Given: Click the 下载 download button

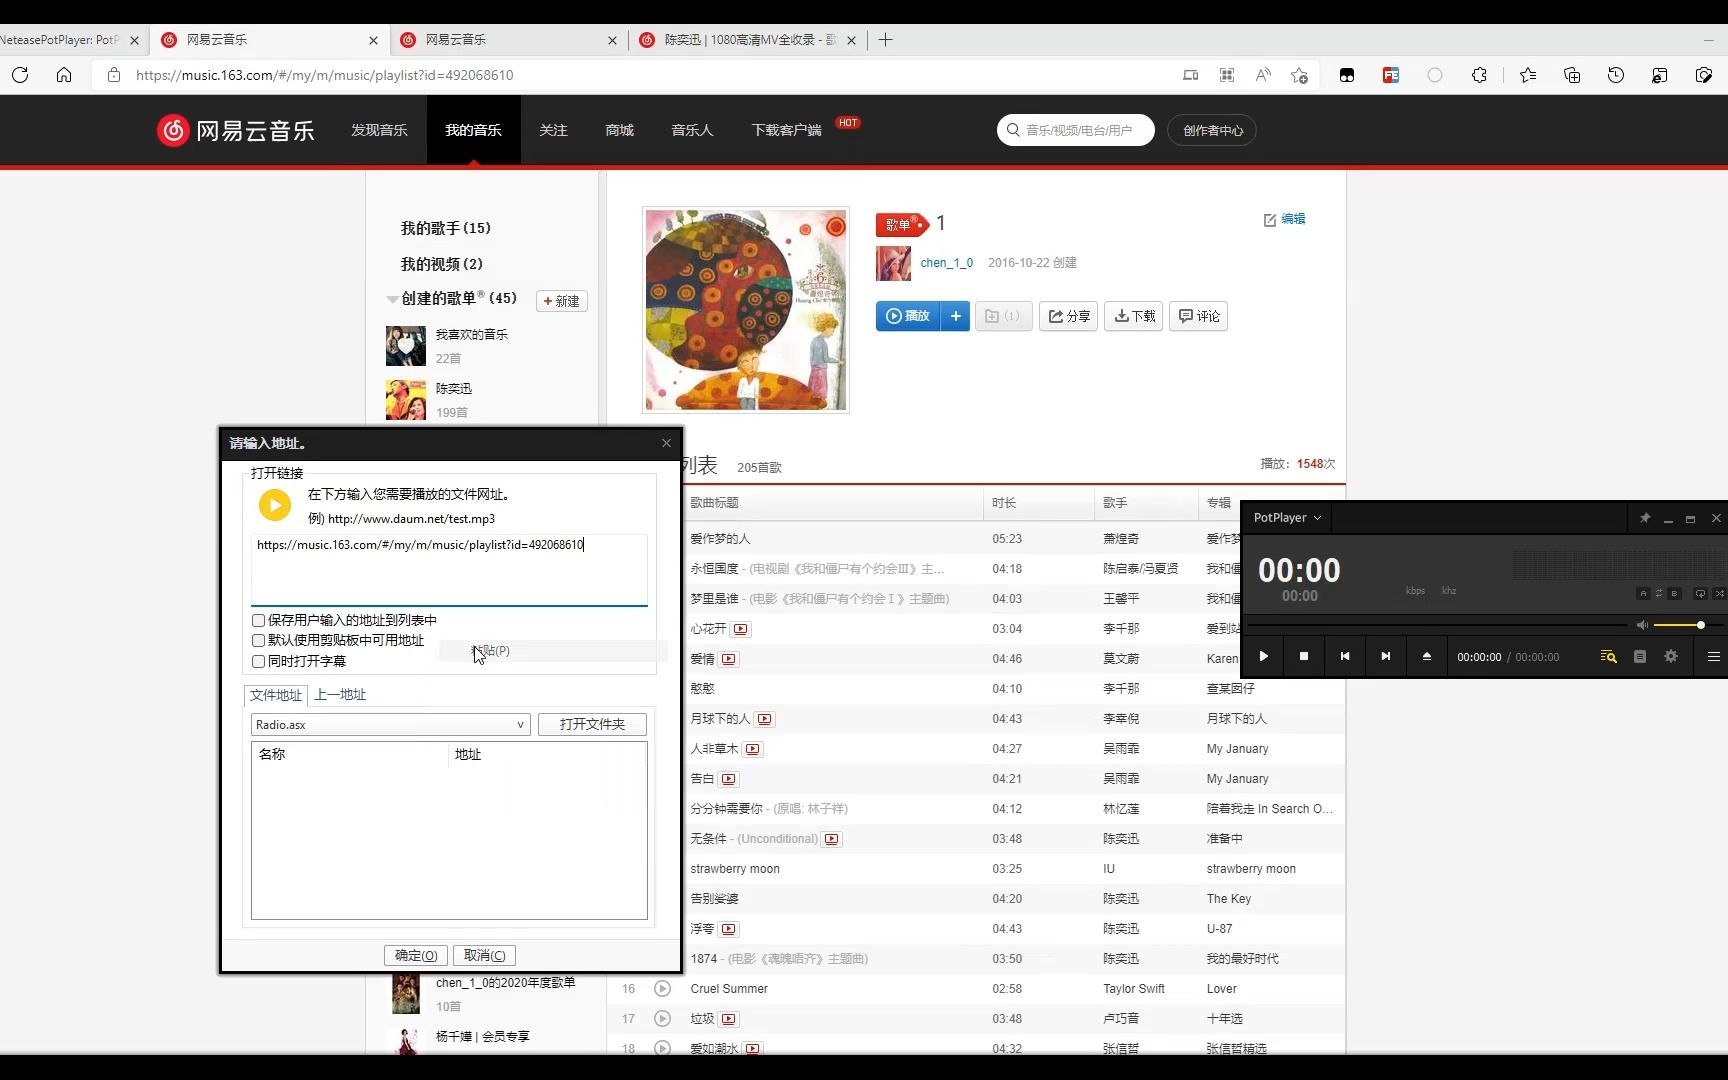Looking at the screenshot, I should (1133, 316).
